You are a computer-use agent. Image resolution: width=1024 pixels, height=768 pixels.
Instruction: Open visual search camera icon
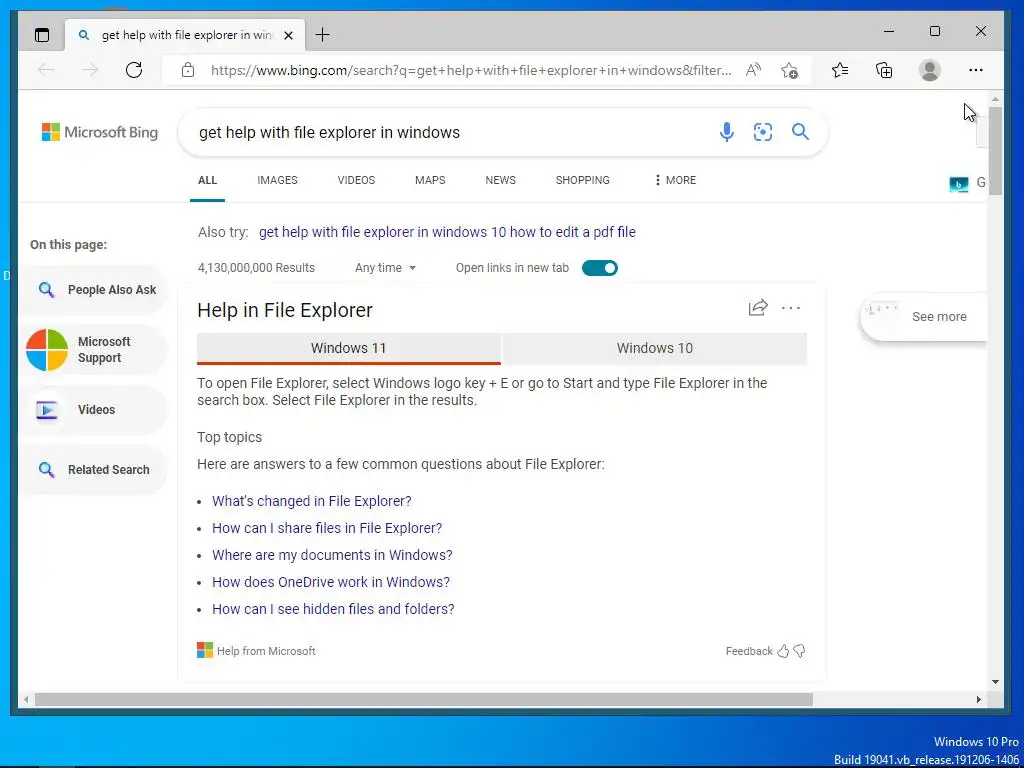(x=763, y=132)
